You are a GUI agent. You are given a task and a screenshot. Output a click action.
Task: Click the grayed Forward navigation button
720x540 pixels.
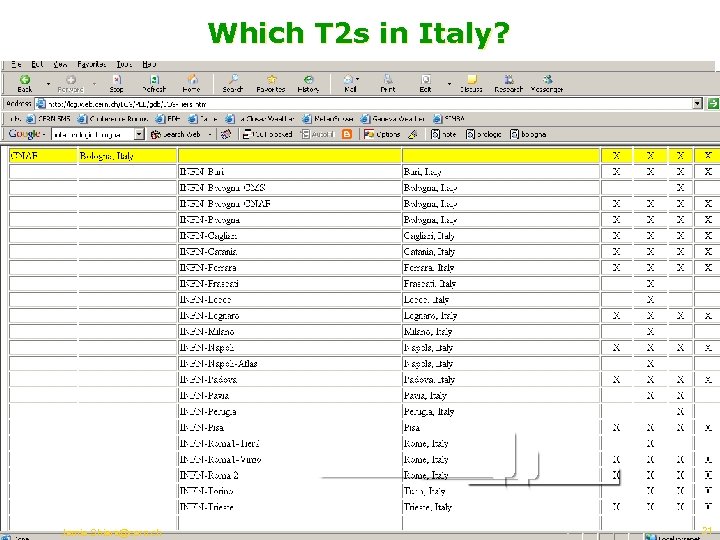pos(70,84)
